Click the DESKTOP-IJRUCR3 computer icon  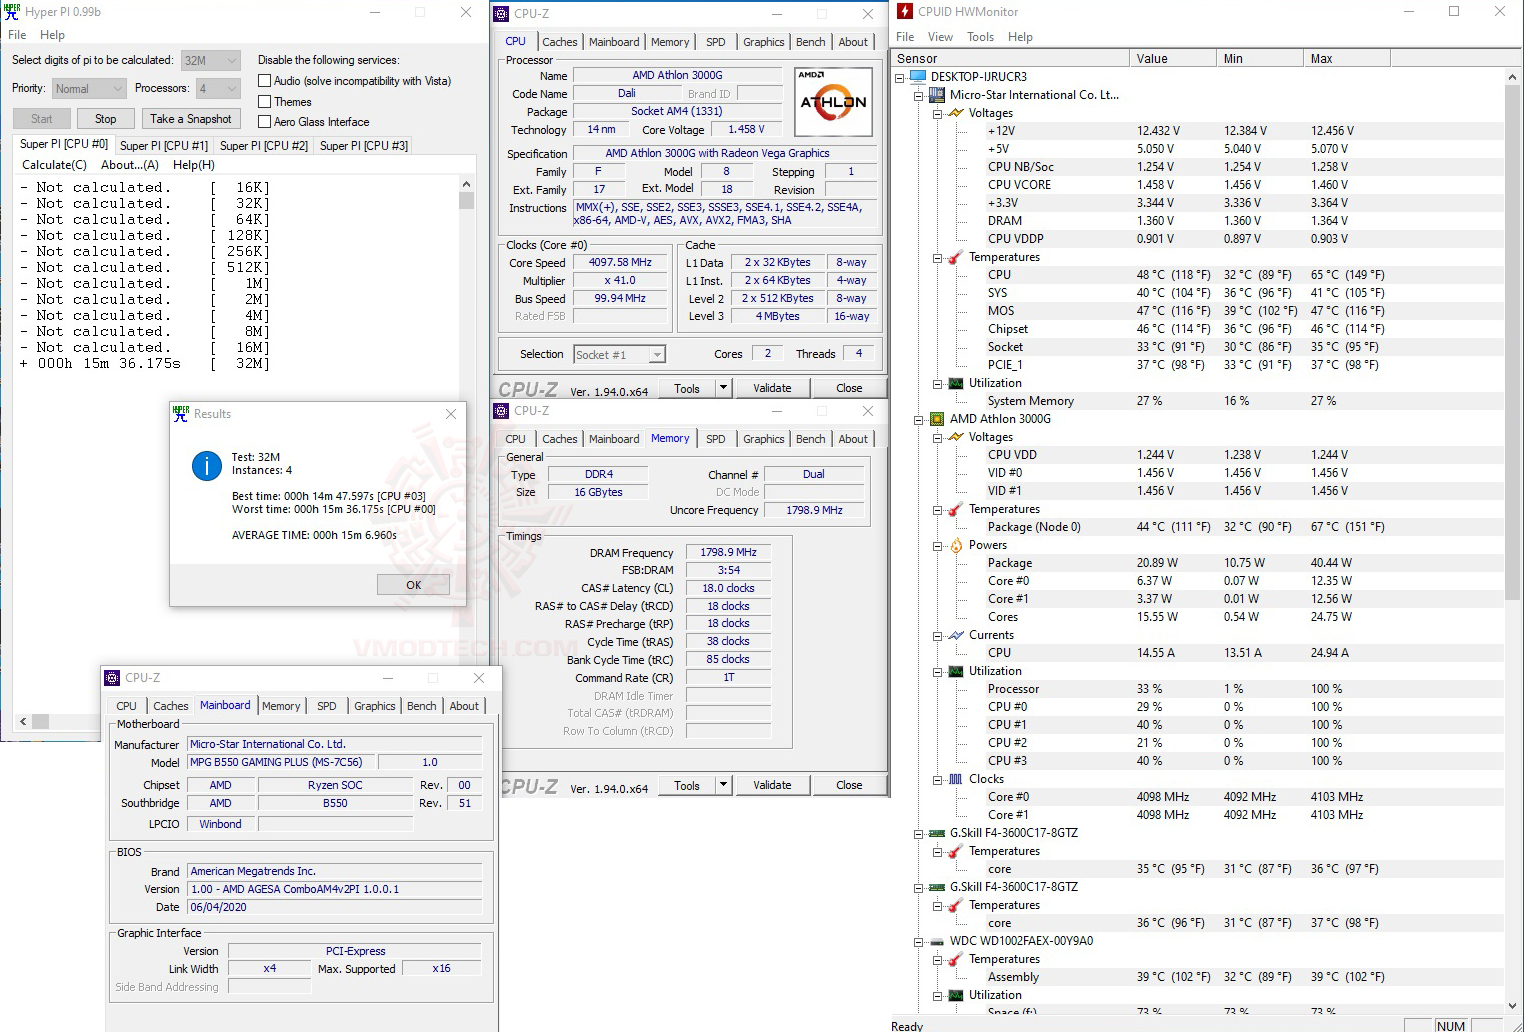point(918,77)
